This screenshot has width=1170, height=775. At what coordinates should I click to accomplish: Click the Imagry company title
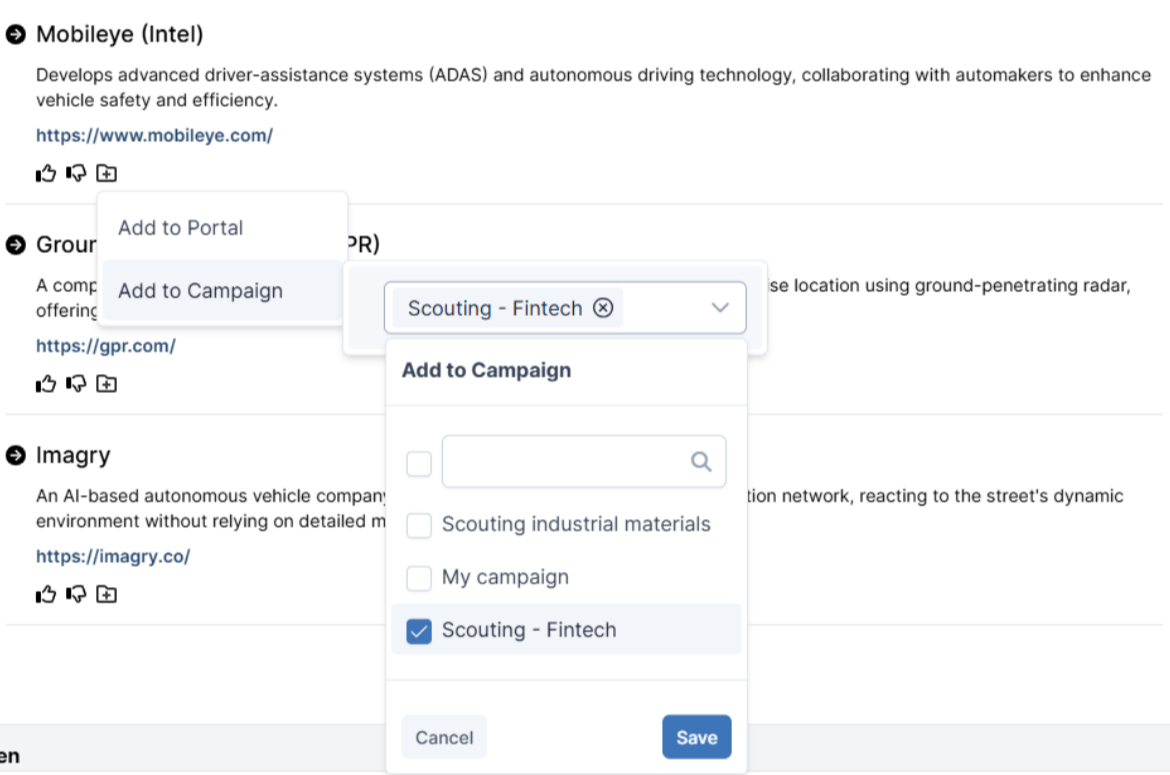tap(73, 455)
